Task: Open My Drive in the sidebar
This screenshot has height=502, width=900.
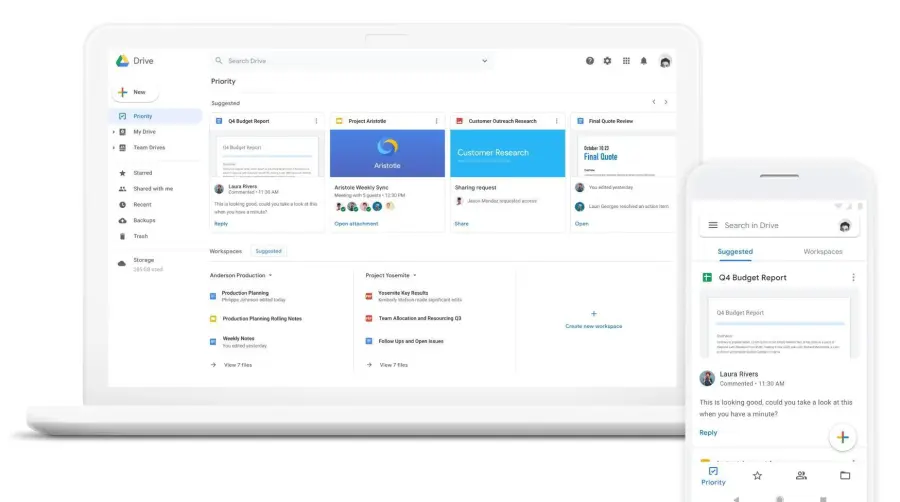Action: [x=145, y=132]
